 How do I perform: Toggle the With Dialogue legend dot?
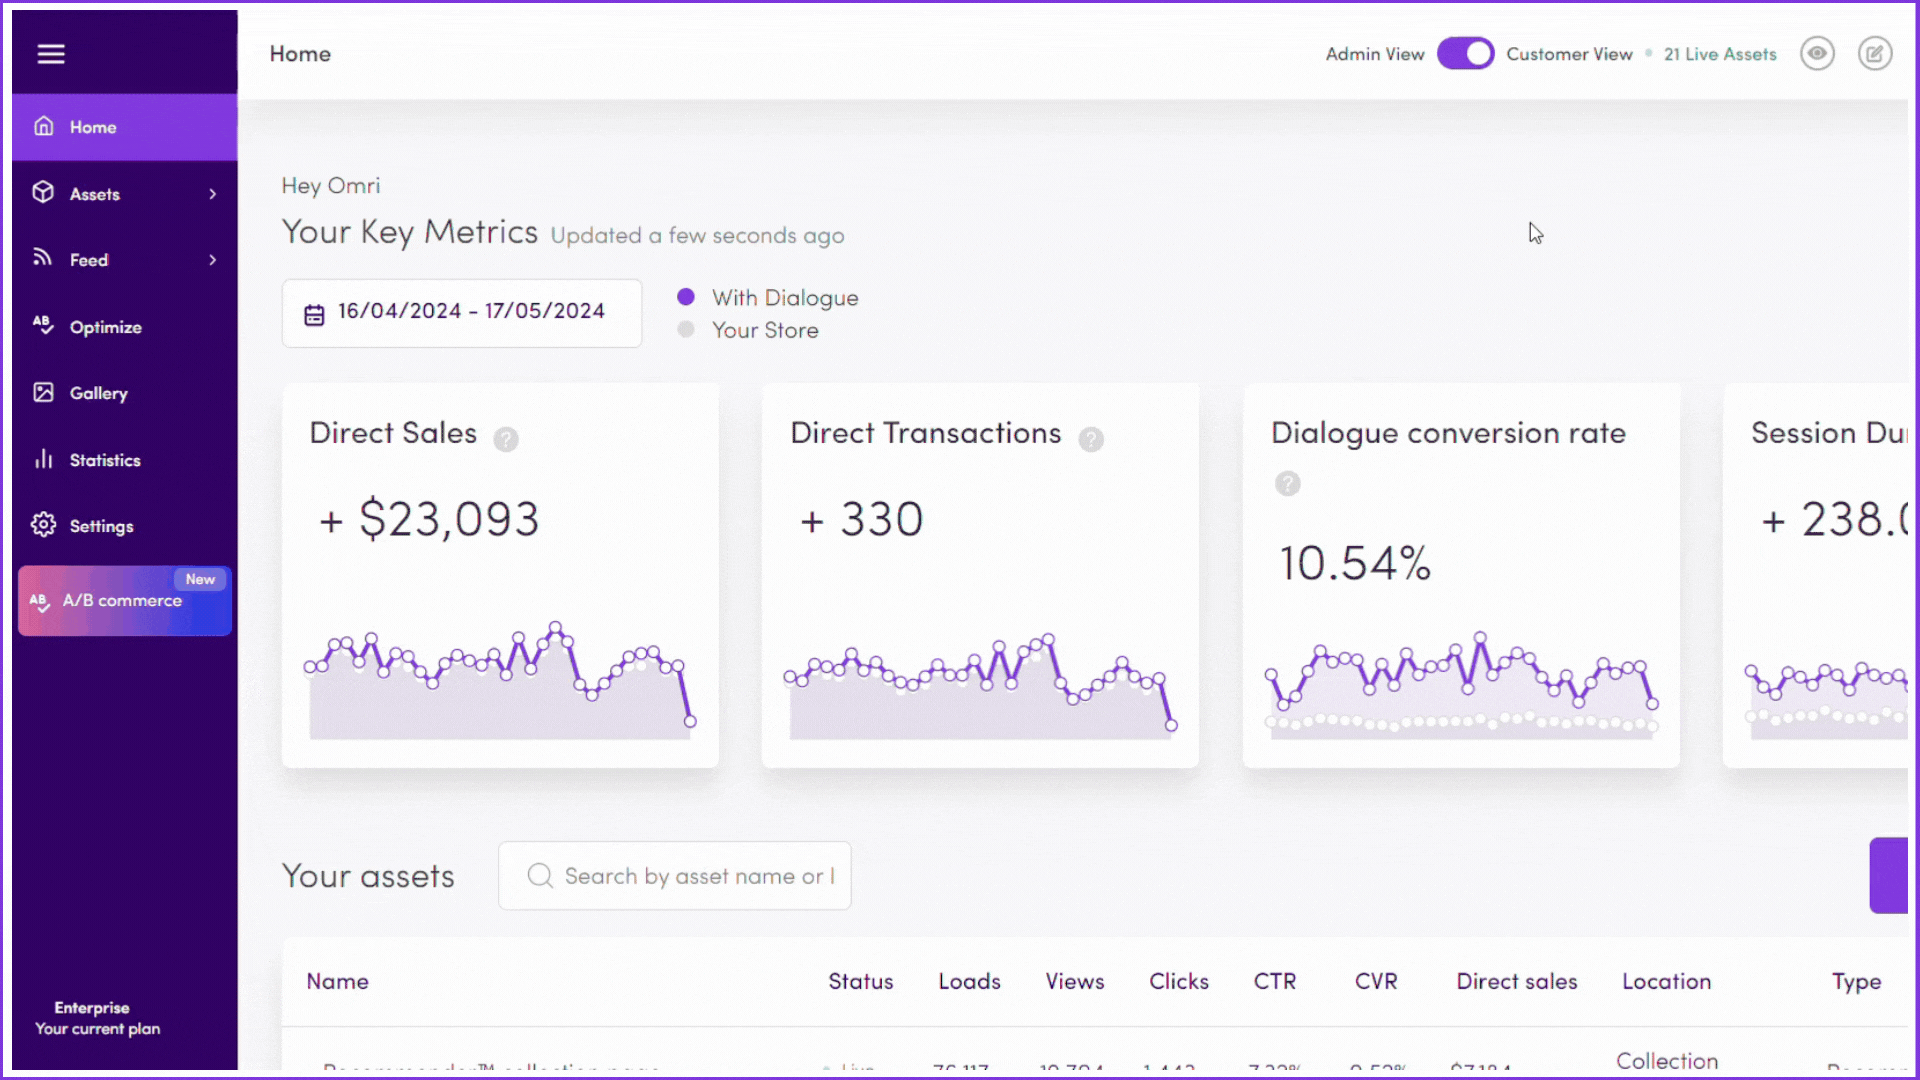[686, 297]
